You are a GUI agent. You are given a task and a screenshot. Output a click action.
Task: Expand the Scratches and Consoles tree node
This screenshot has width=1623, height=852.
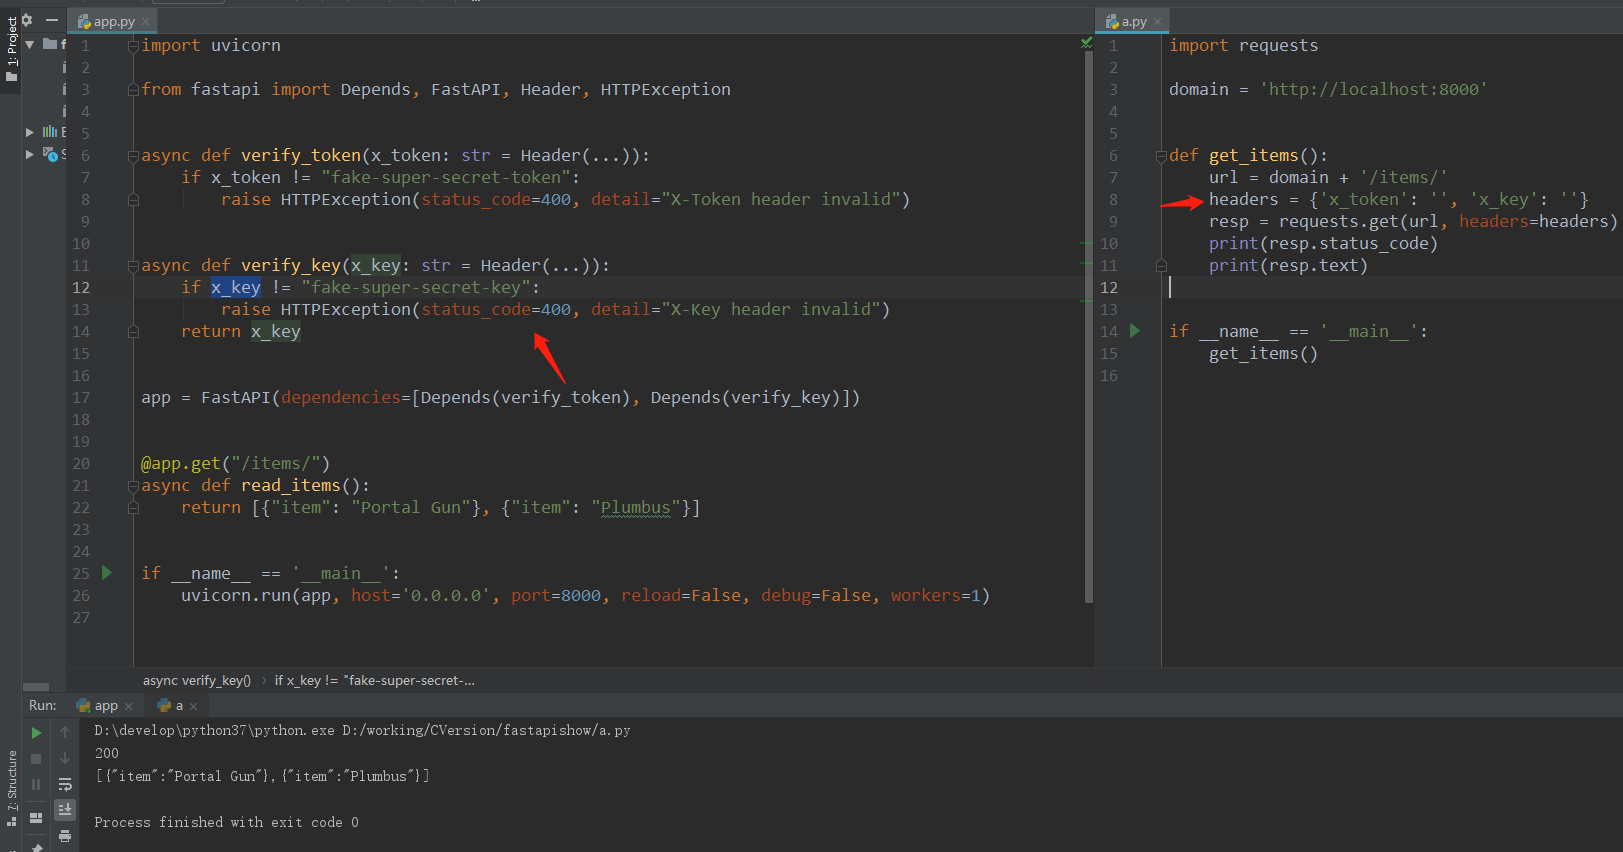pyautogui.click(x=30, y=154)
